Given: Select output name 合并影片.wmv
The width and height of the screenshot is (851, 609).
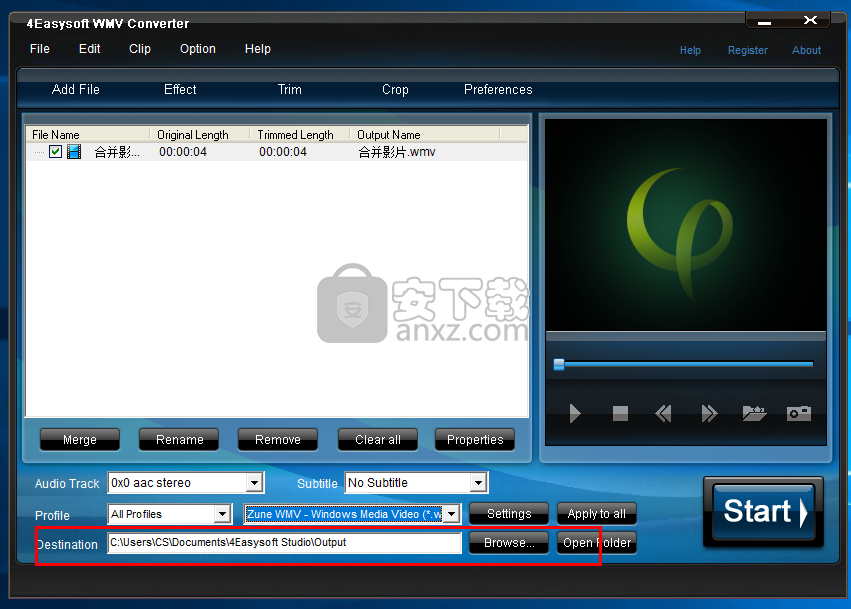Looking at the screenshot, I should pos(397,152).
